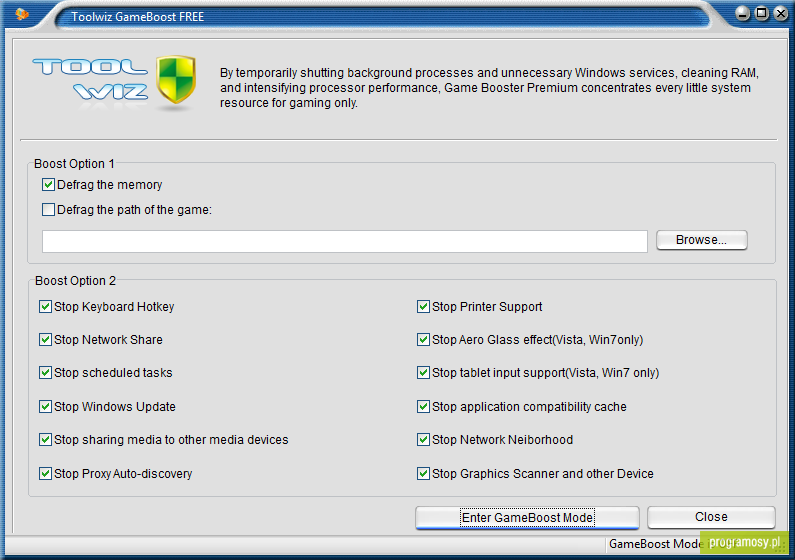Screen dimensions: 795x560
Task: Uncheck Defrag the memory
Action: tap(49, 184)
